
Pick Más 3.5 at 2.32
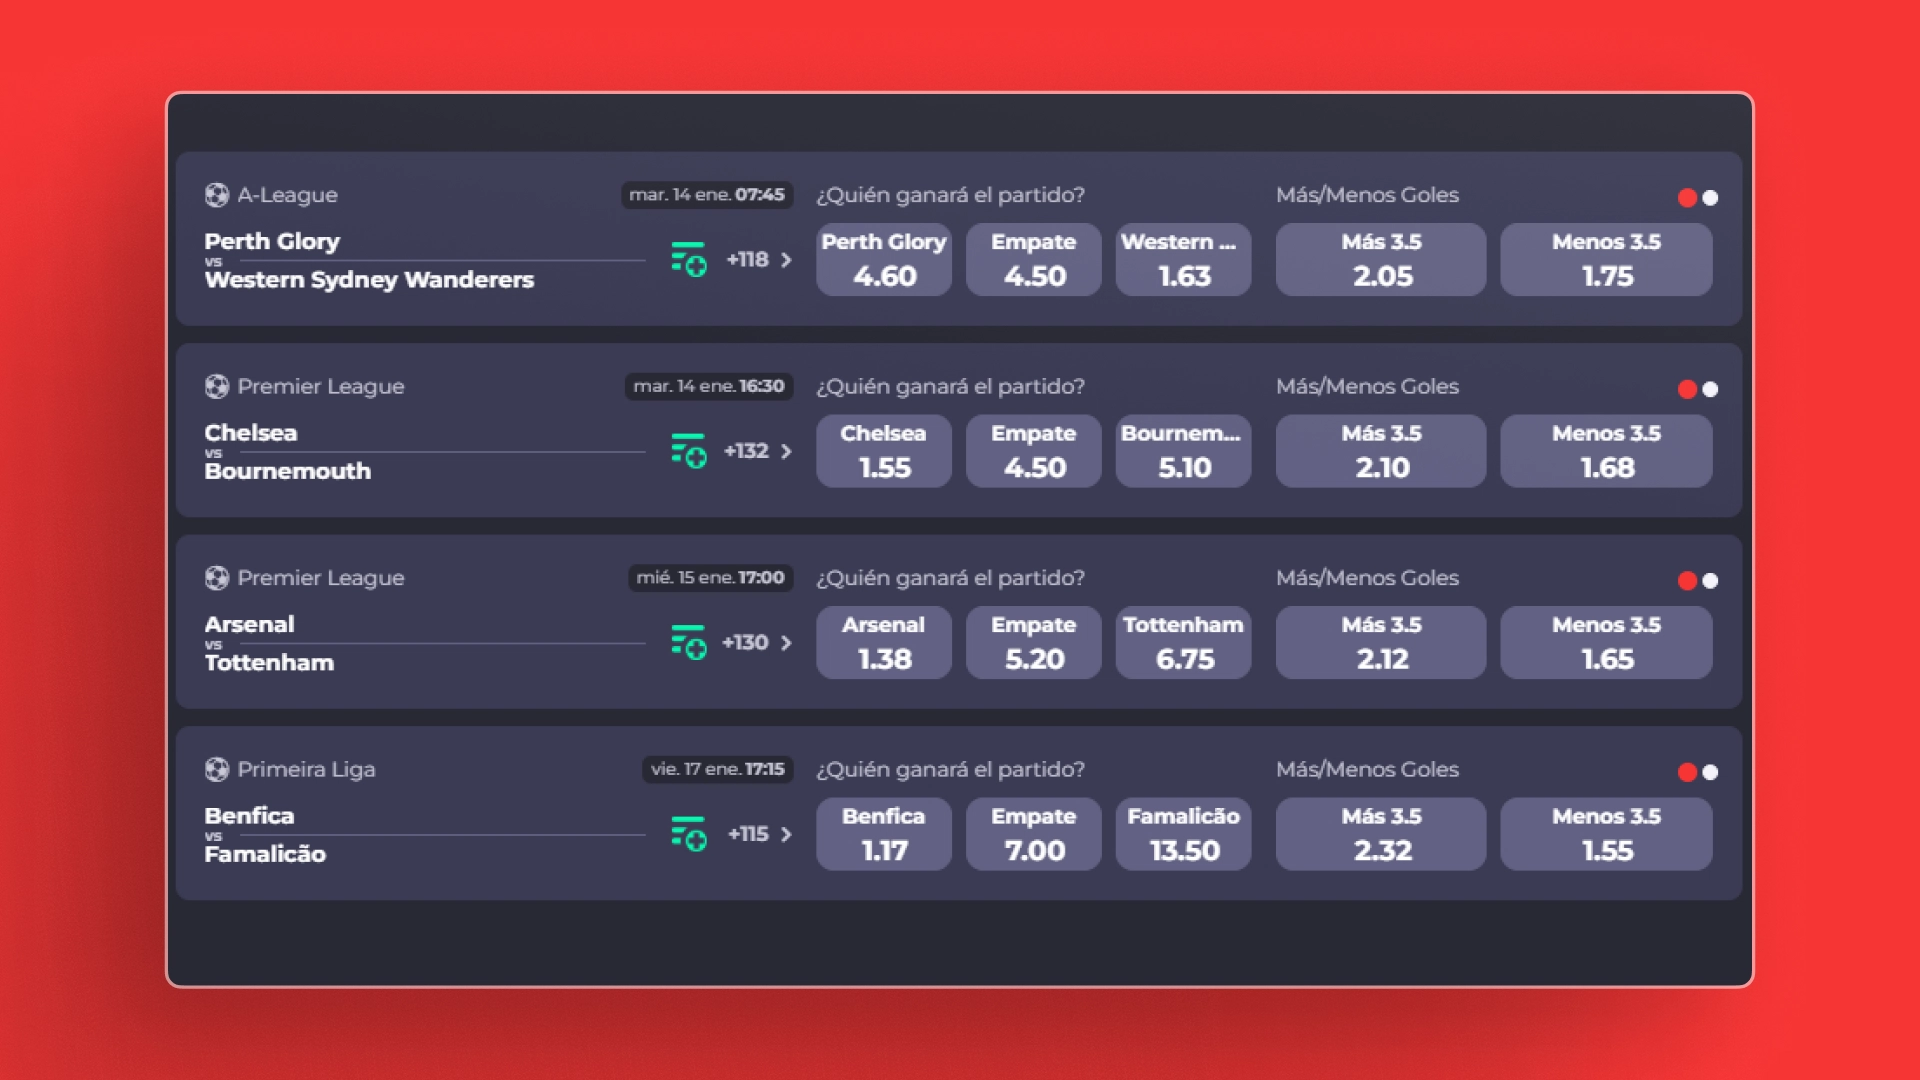[1381, 834]
